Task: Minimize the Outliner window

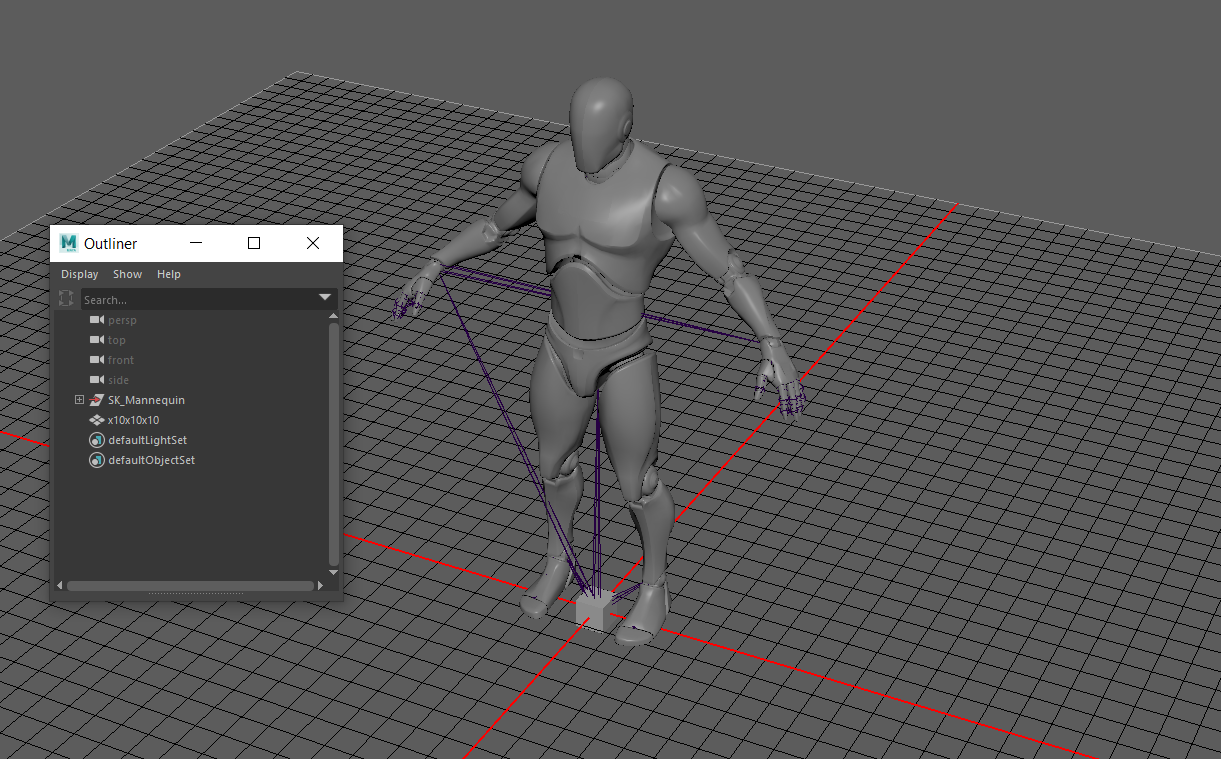Action: point(196,243)
